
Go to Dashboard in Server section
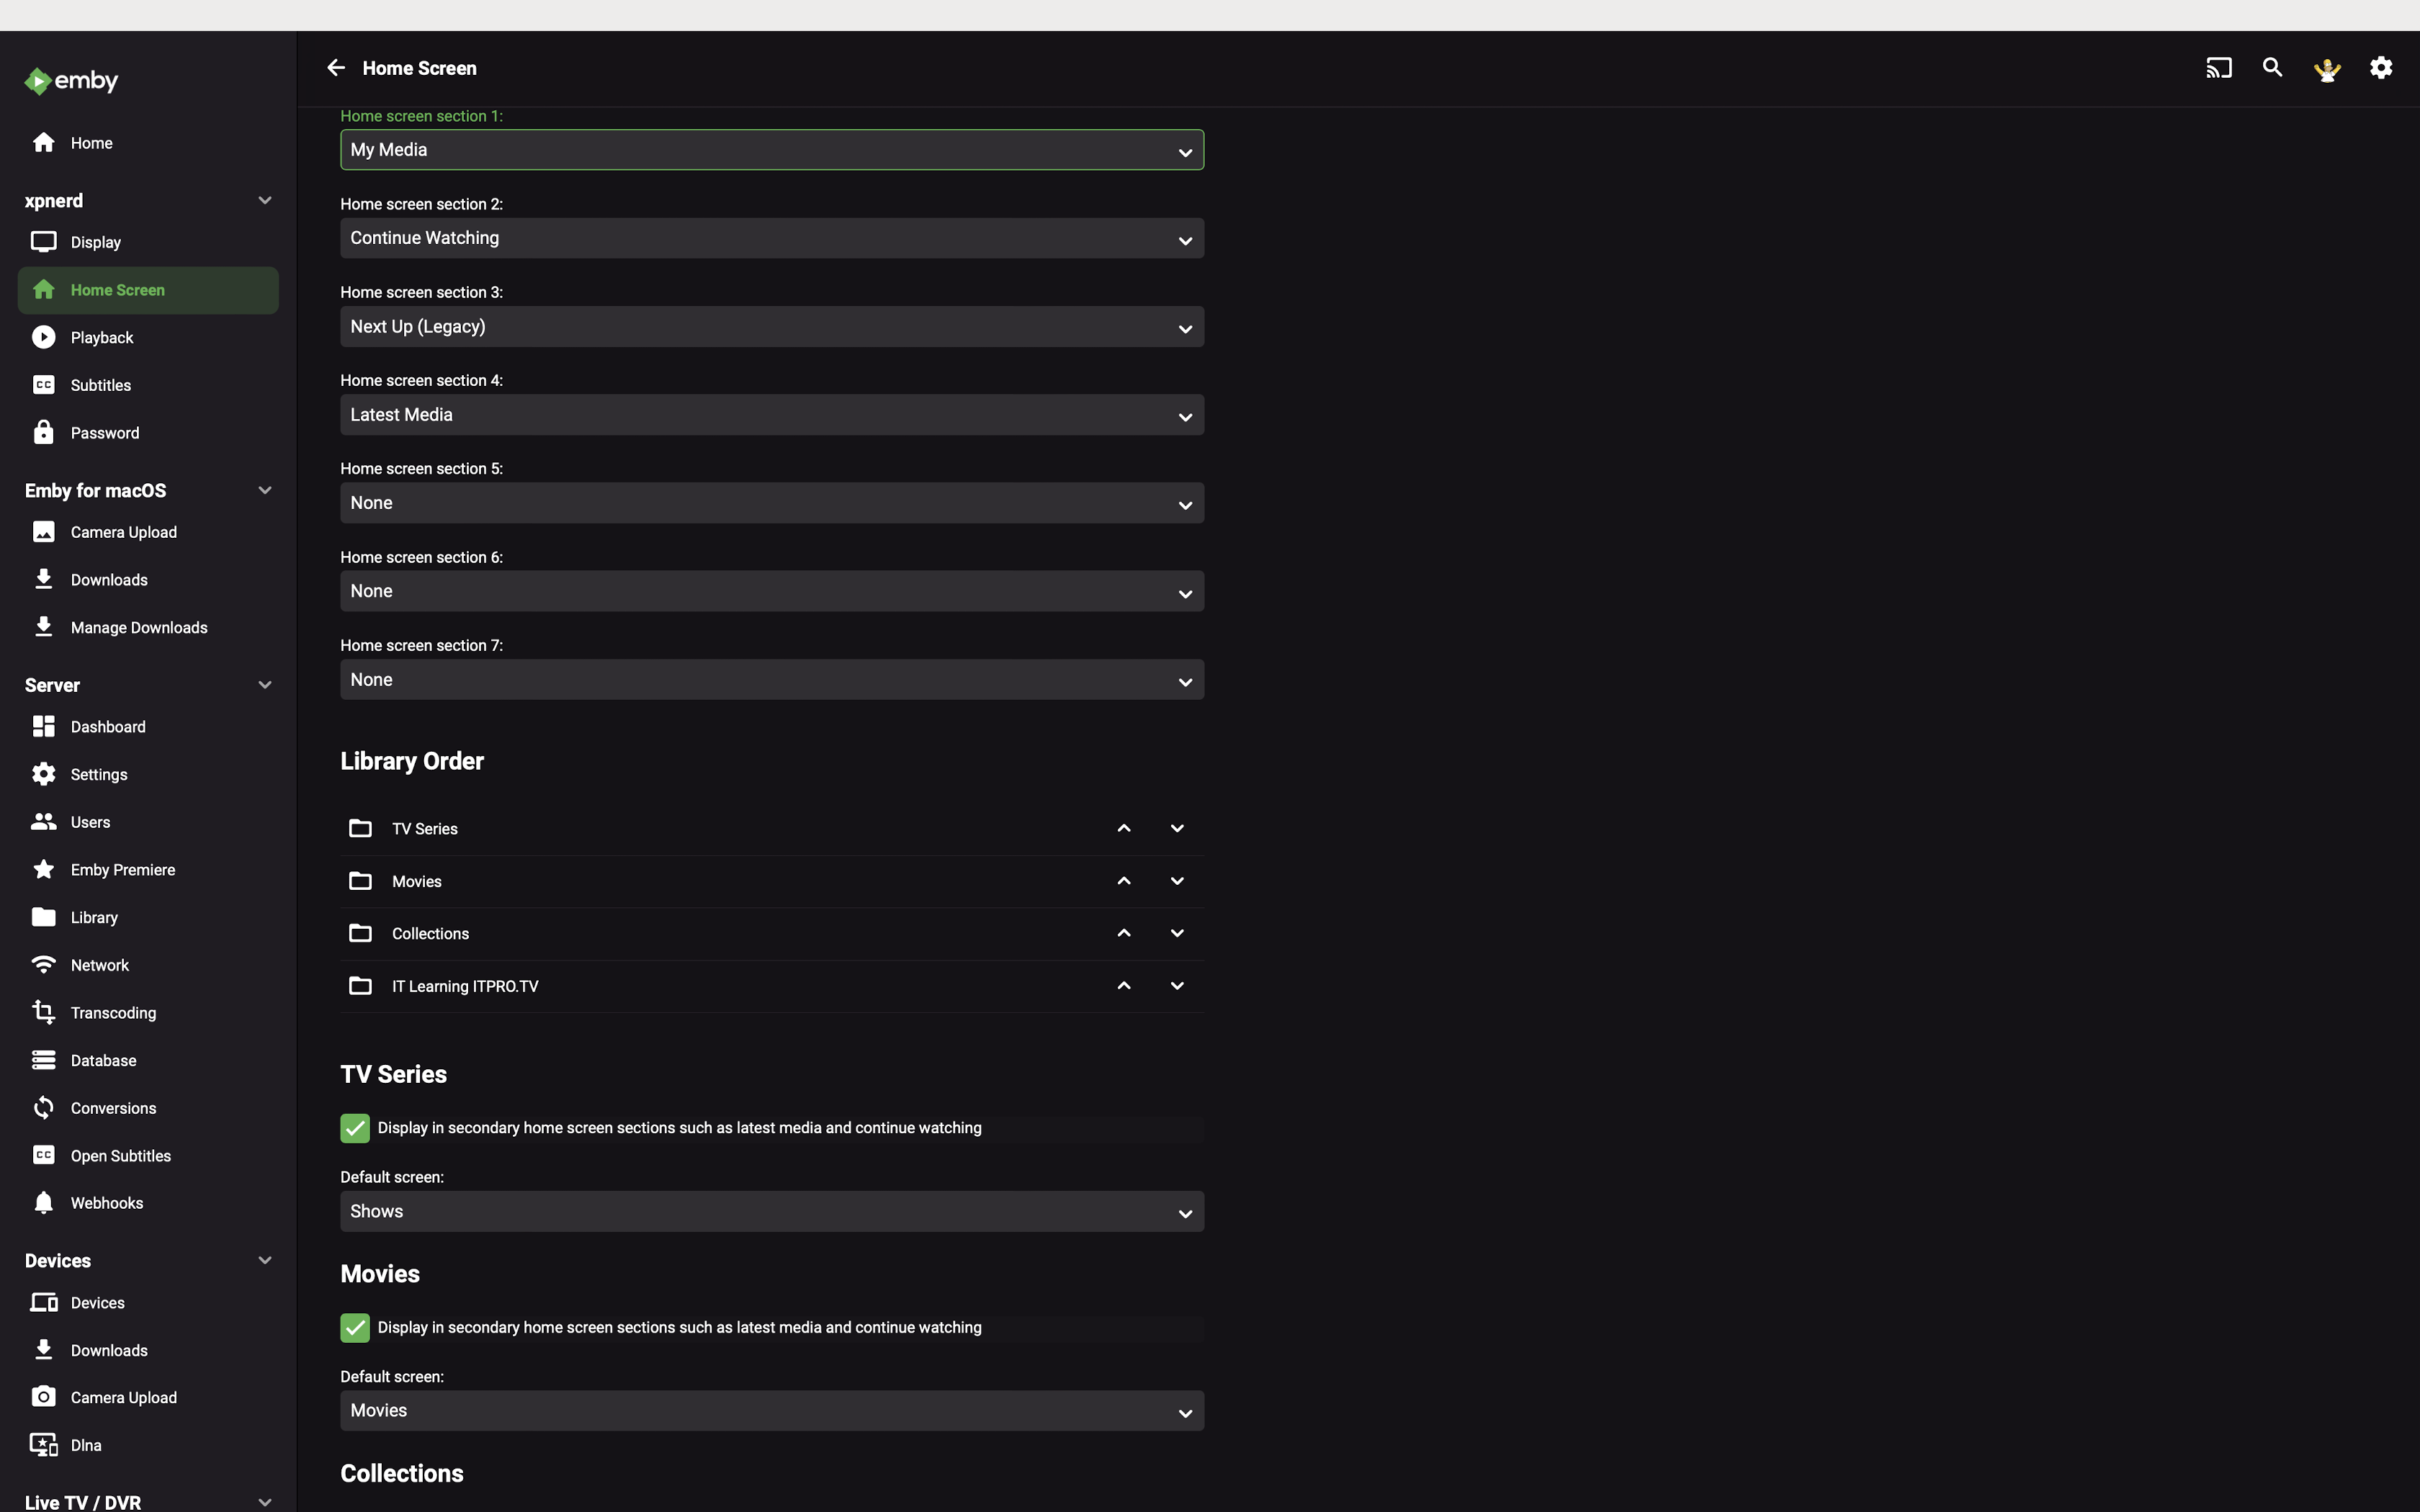click(x=108, y=727)
